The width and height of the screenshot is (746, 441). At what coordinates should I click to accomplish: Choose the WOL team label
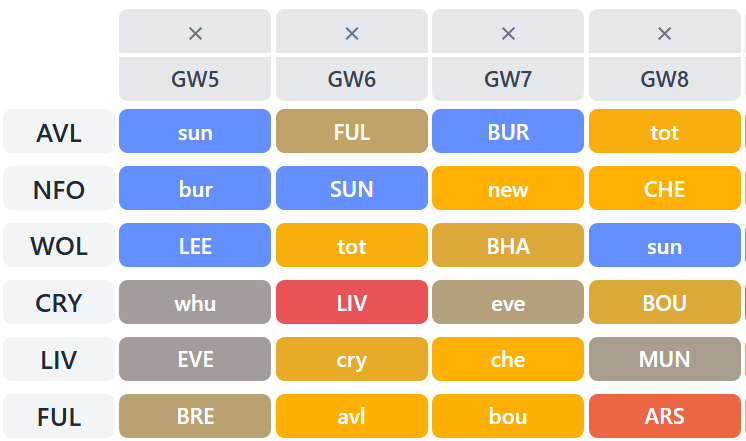59,246
